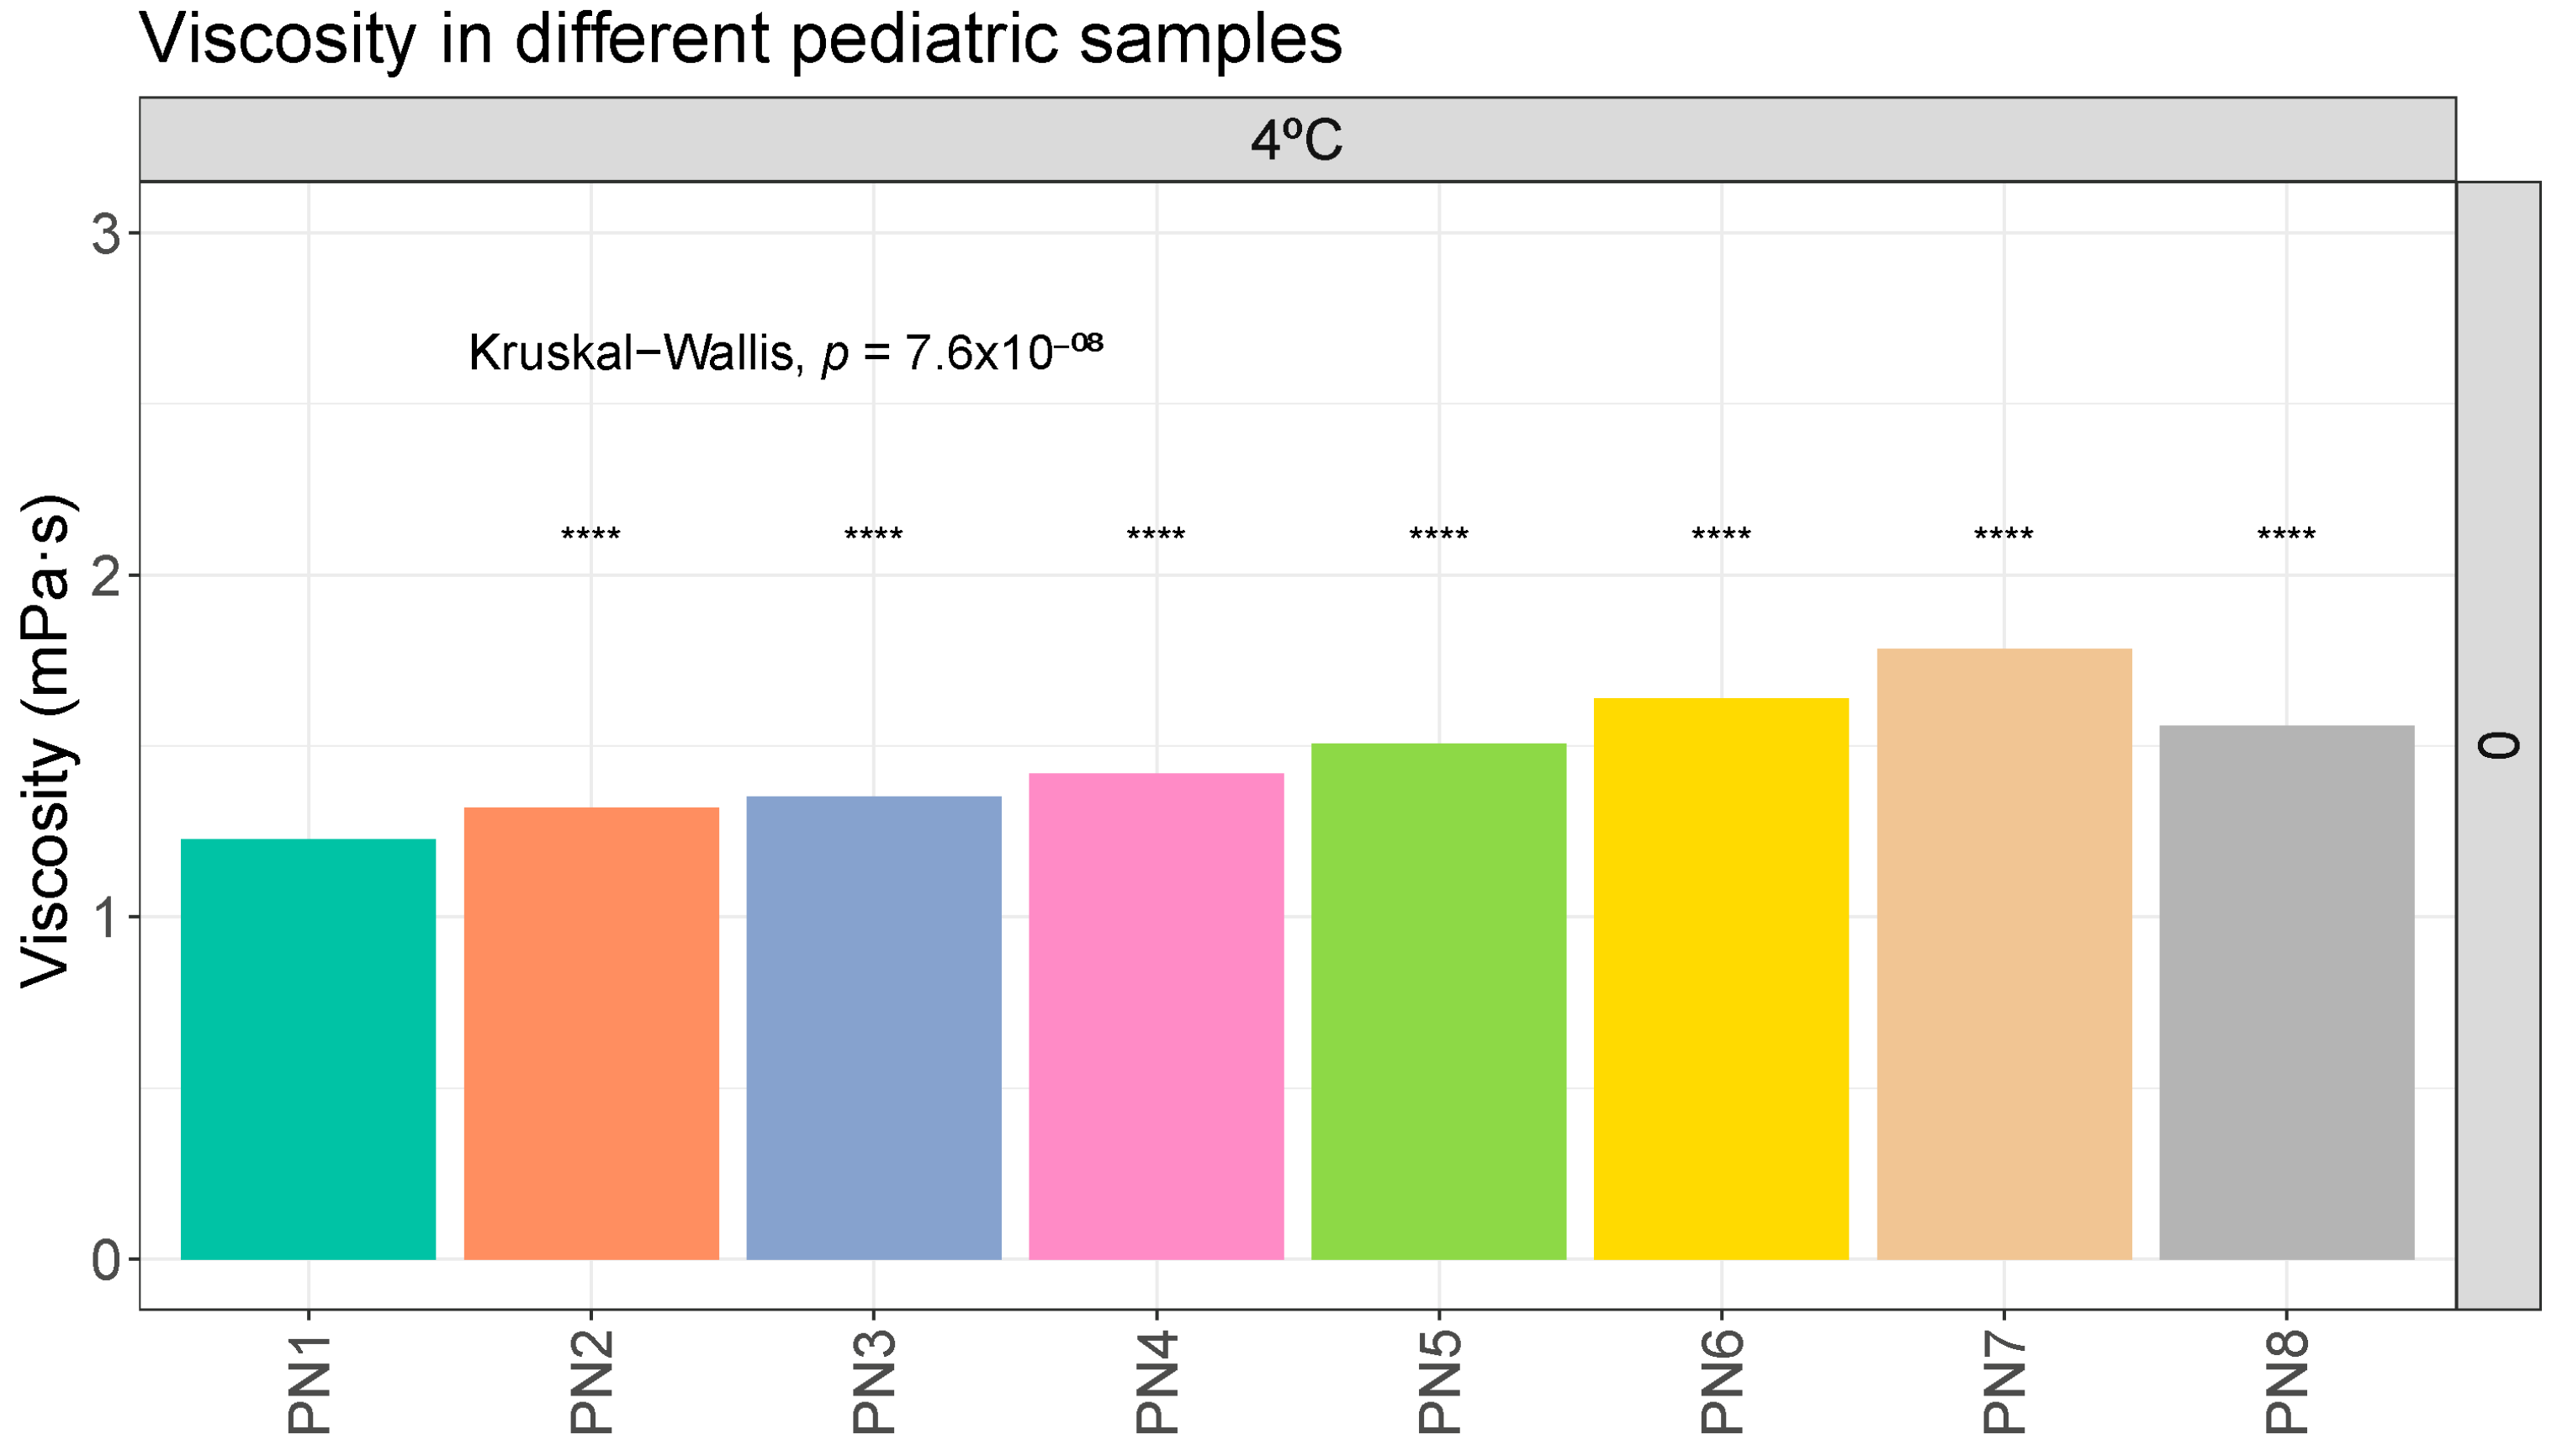Viewport: 2557px width, 1456px height.
Task: Click the Viscosity (mPa·s) y-axis label
Action: coord(46,741)
